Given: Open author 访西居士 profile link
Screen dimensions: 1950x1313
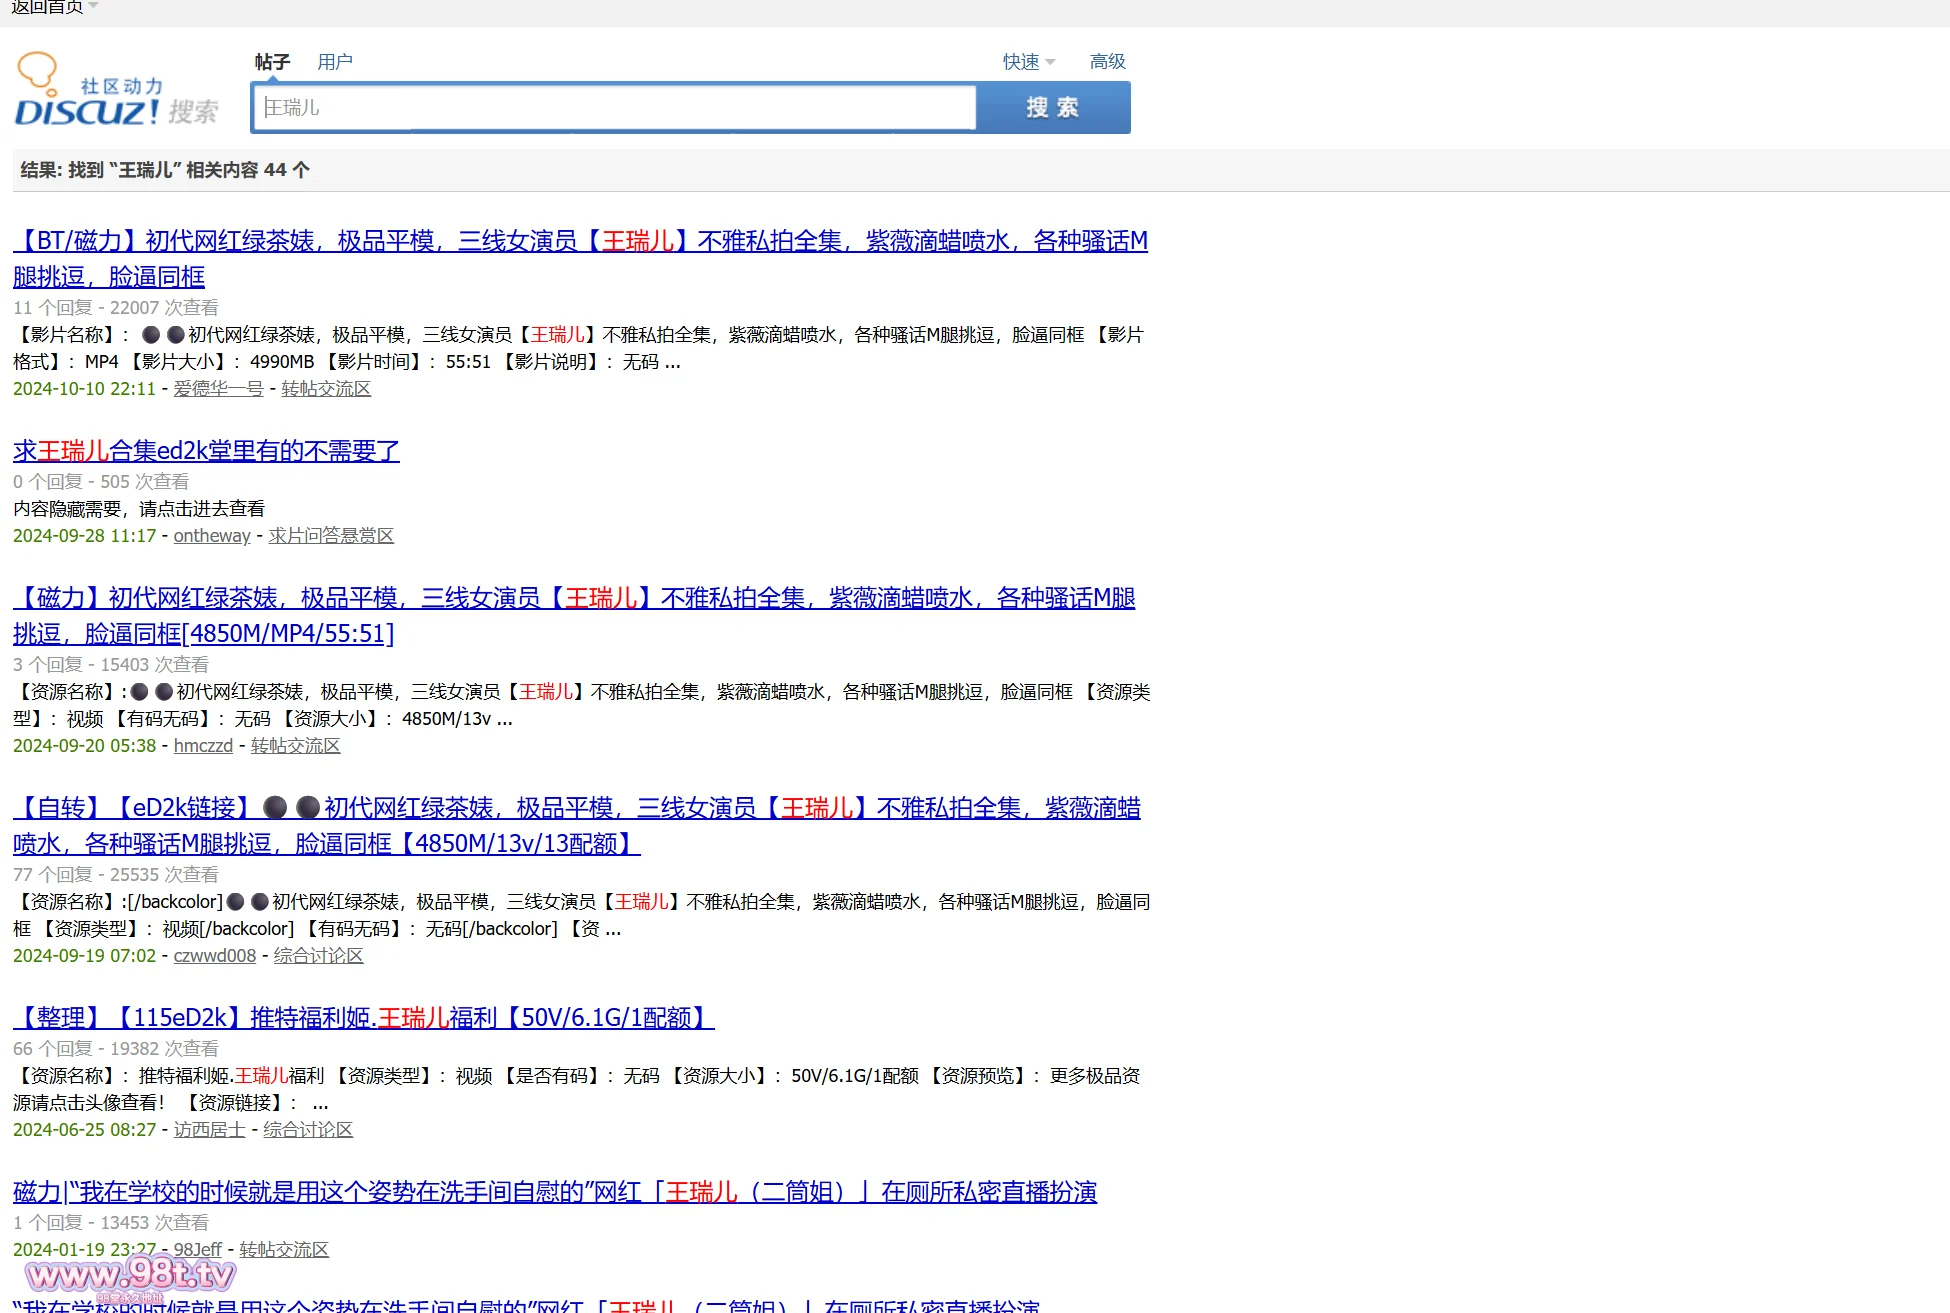Looking at the screenshot, I should point(209,1130).
